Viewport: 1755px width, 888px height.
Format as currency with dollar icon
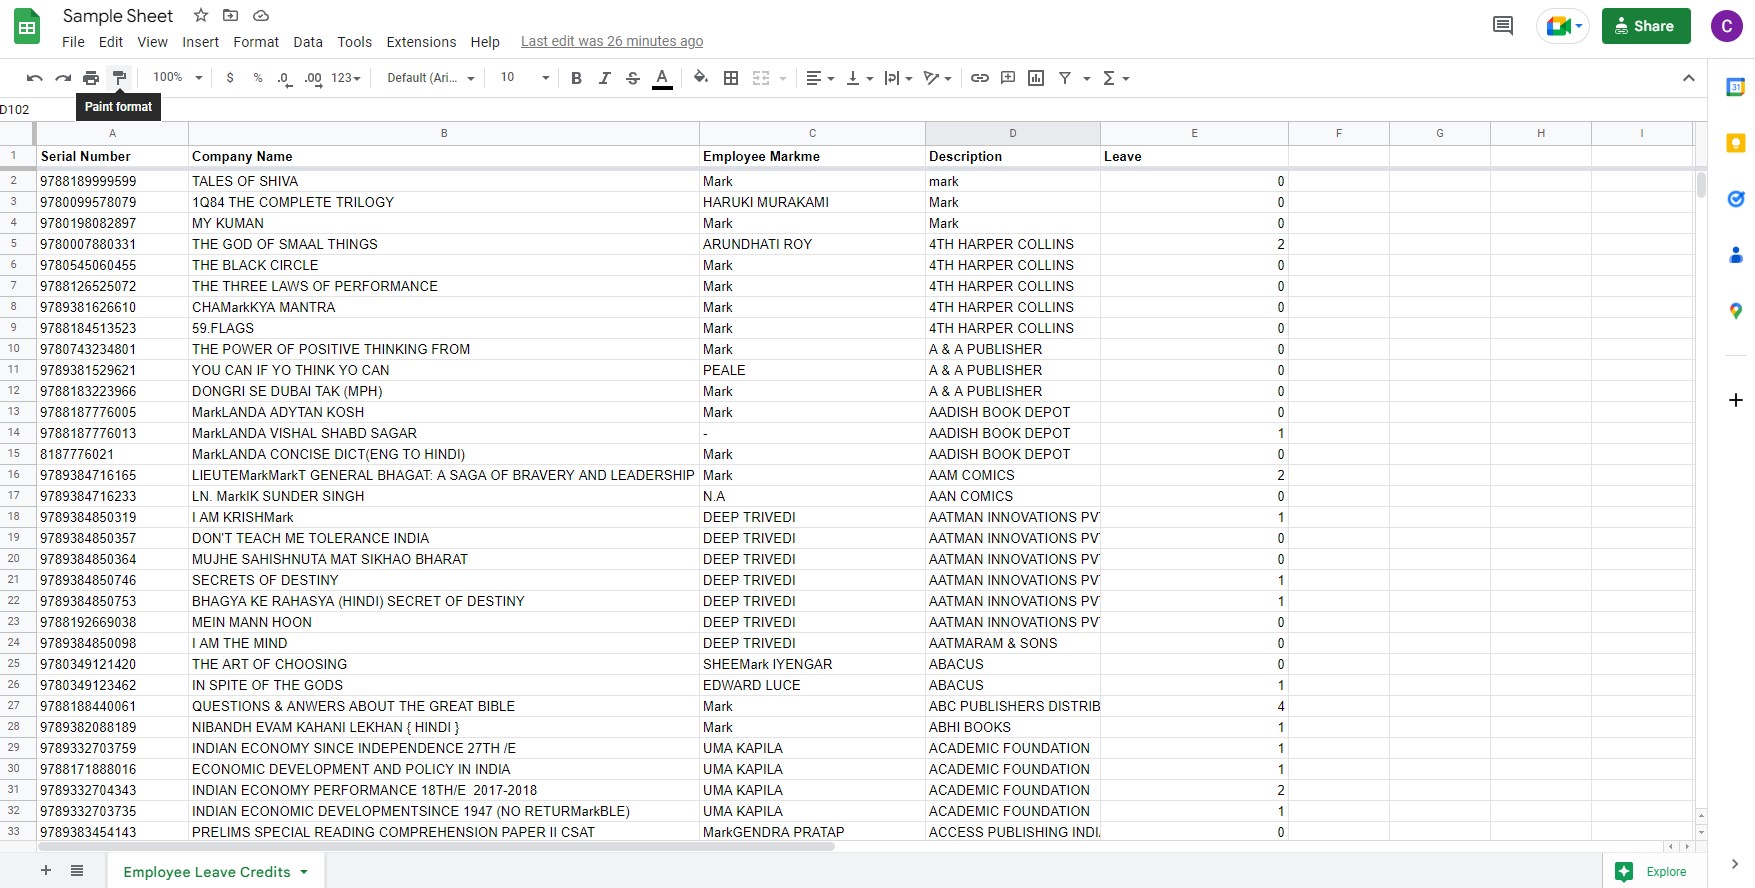coord(230,78)
